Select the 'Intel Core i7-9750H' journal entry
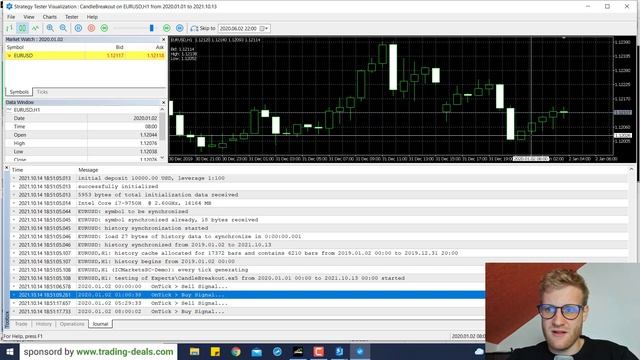This screenshot has height=360, width=640. [319, 203]
